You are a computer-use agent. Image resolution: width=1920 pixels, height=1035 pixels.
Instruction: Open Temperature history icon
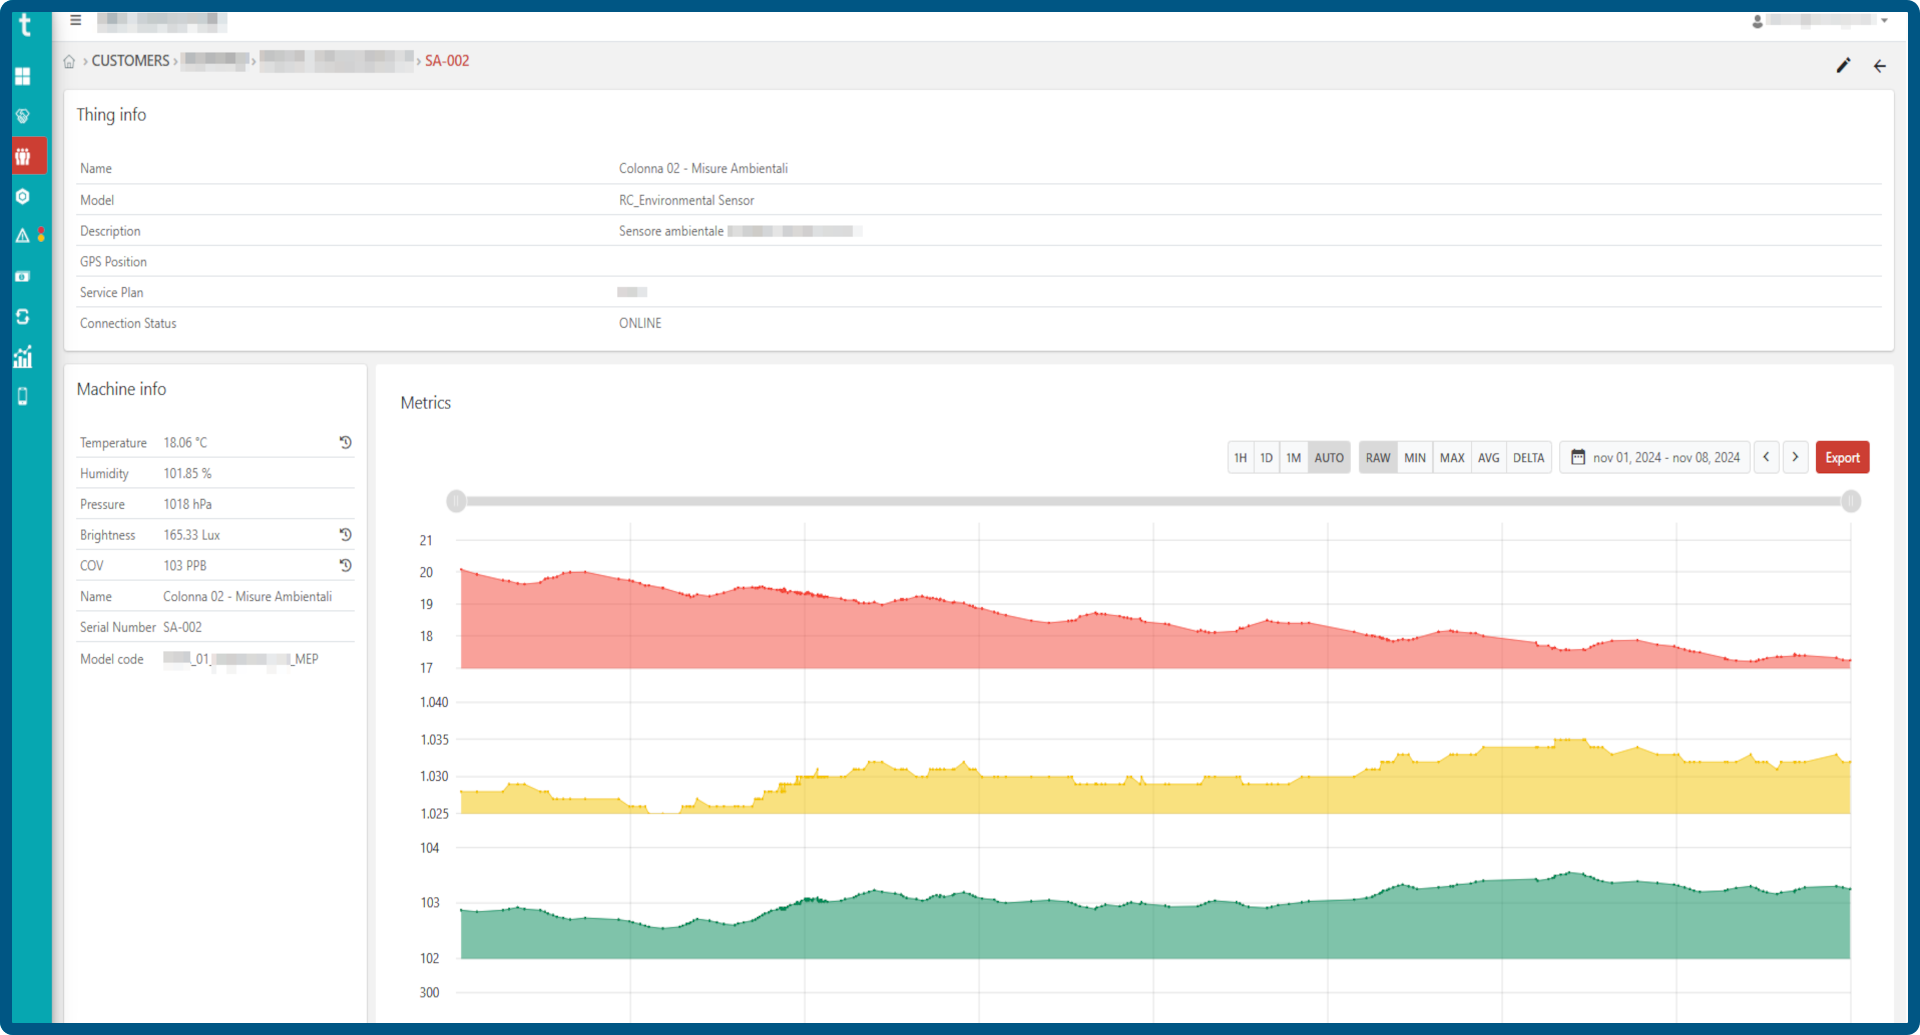345,442
